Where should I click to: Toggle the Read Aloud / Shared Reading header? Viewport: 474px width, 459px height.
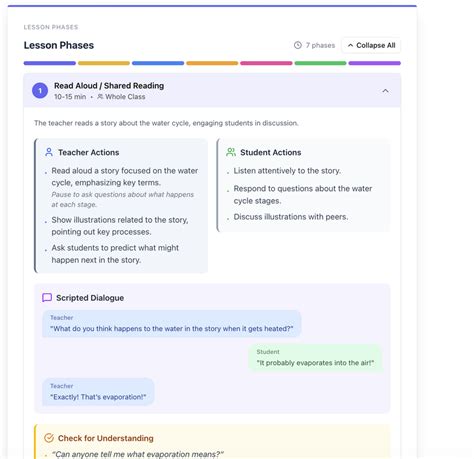[212, 91]
